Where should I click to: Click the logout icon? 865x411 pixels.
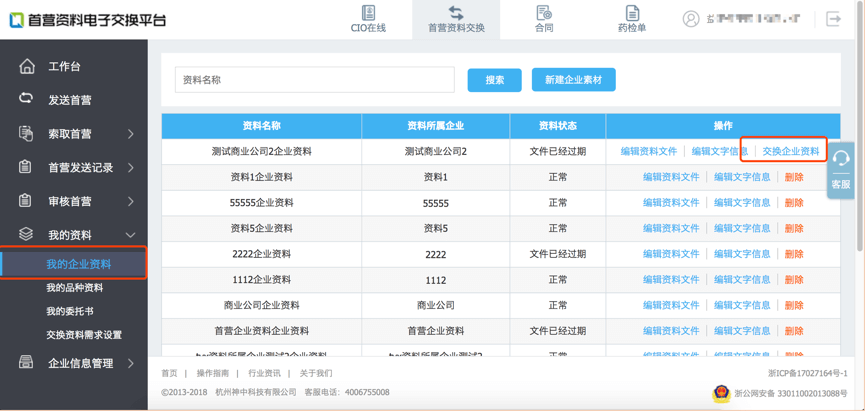(833, 19)
